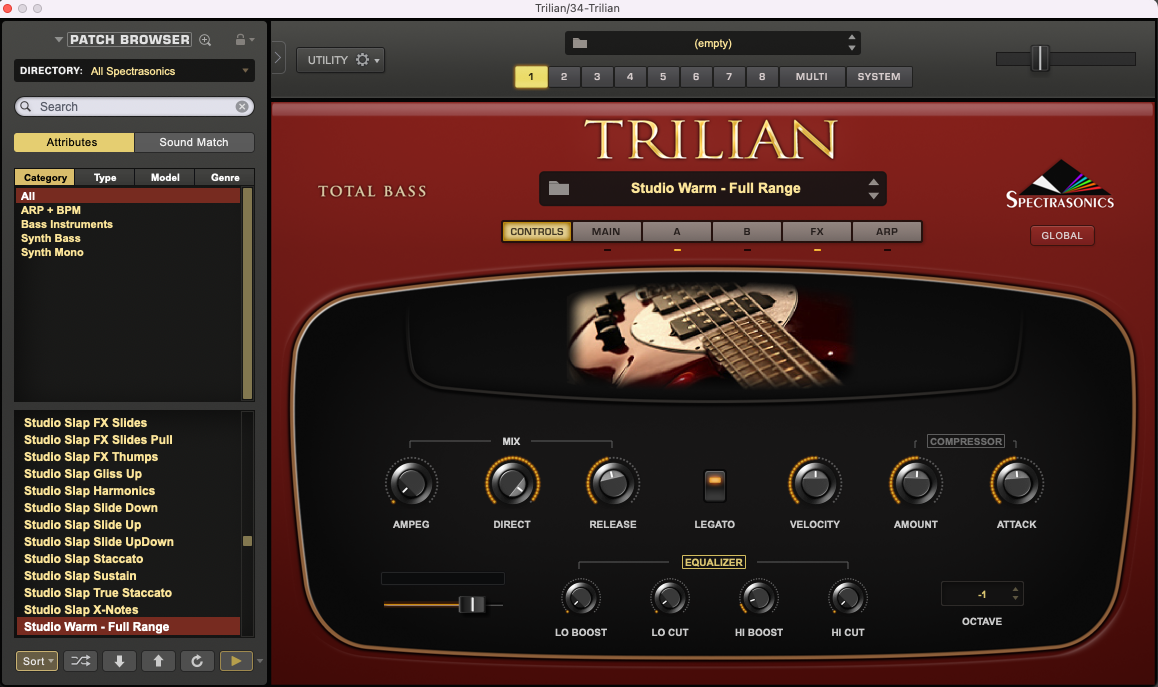Click the bass guitar patch image

pos(709,334)
